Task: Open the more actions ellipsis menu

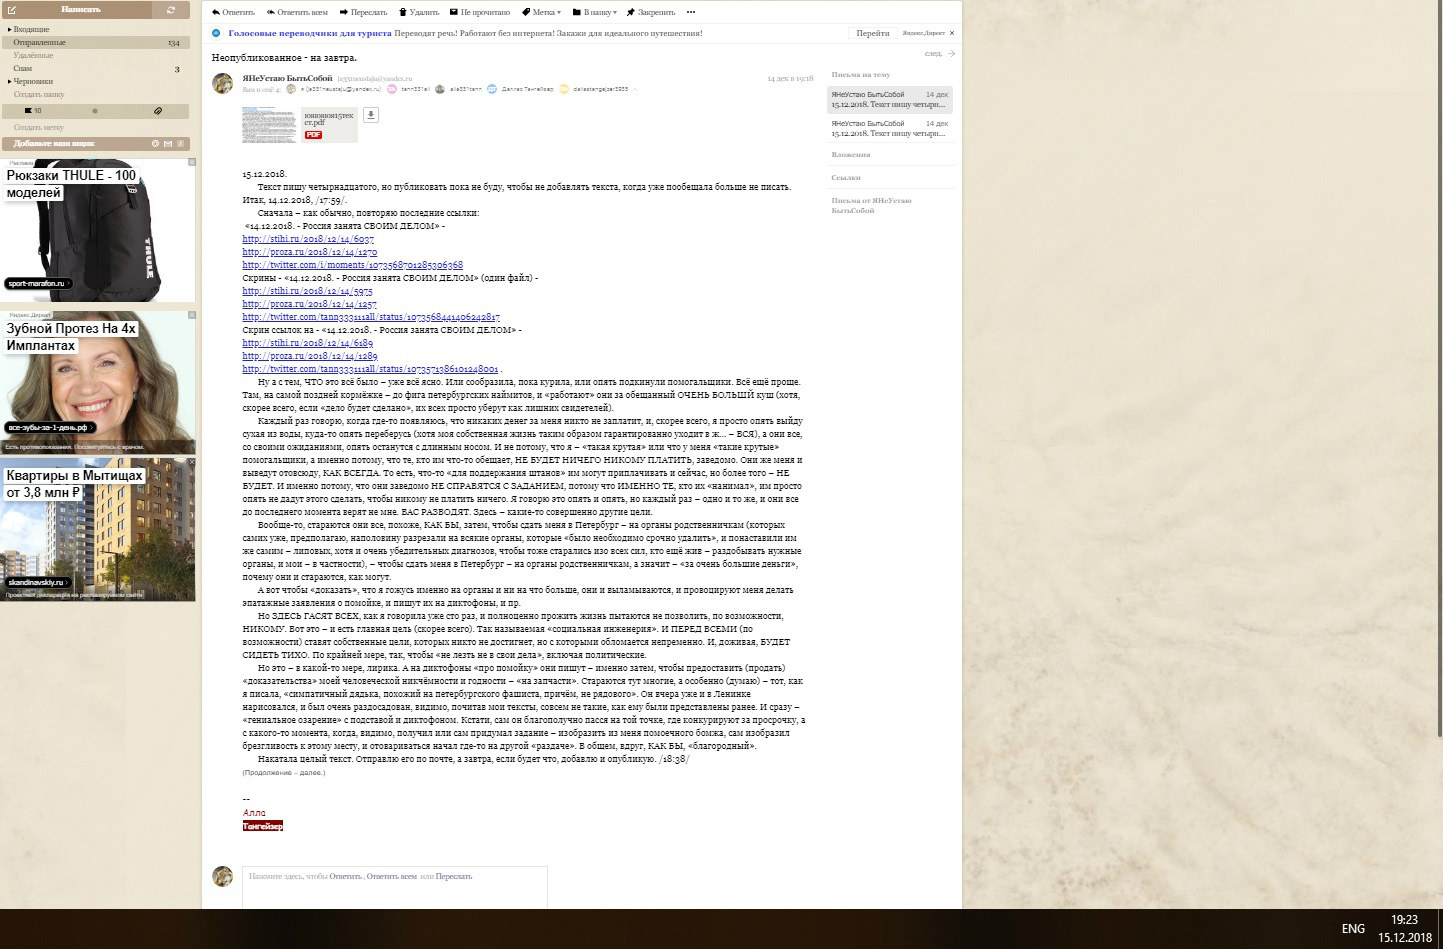Action: tap(691, 12)
